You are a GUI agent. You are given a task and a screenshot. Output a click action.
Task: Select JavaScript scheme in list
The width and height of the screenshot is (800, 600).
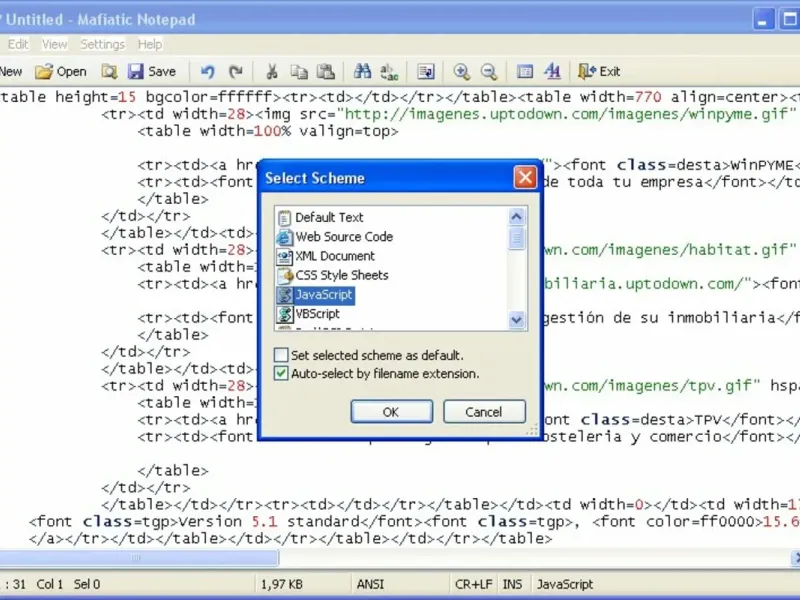[x=324, y=295]
